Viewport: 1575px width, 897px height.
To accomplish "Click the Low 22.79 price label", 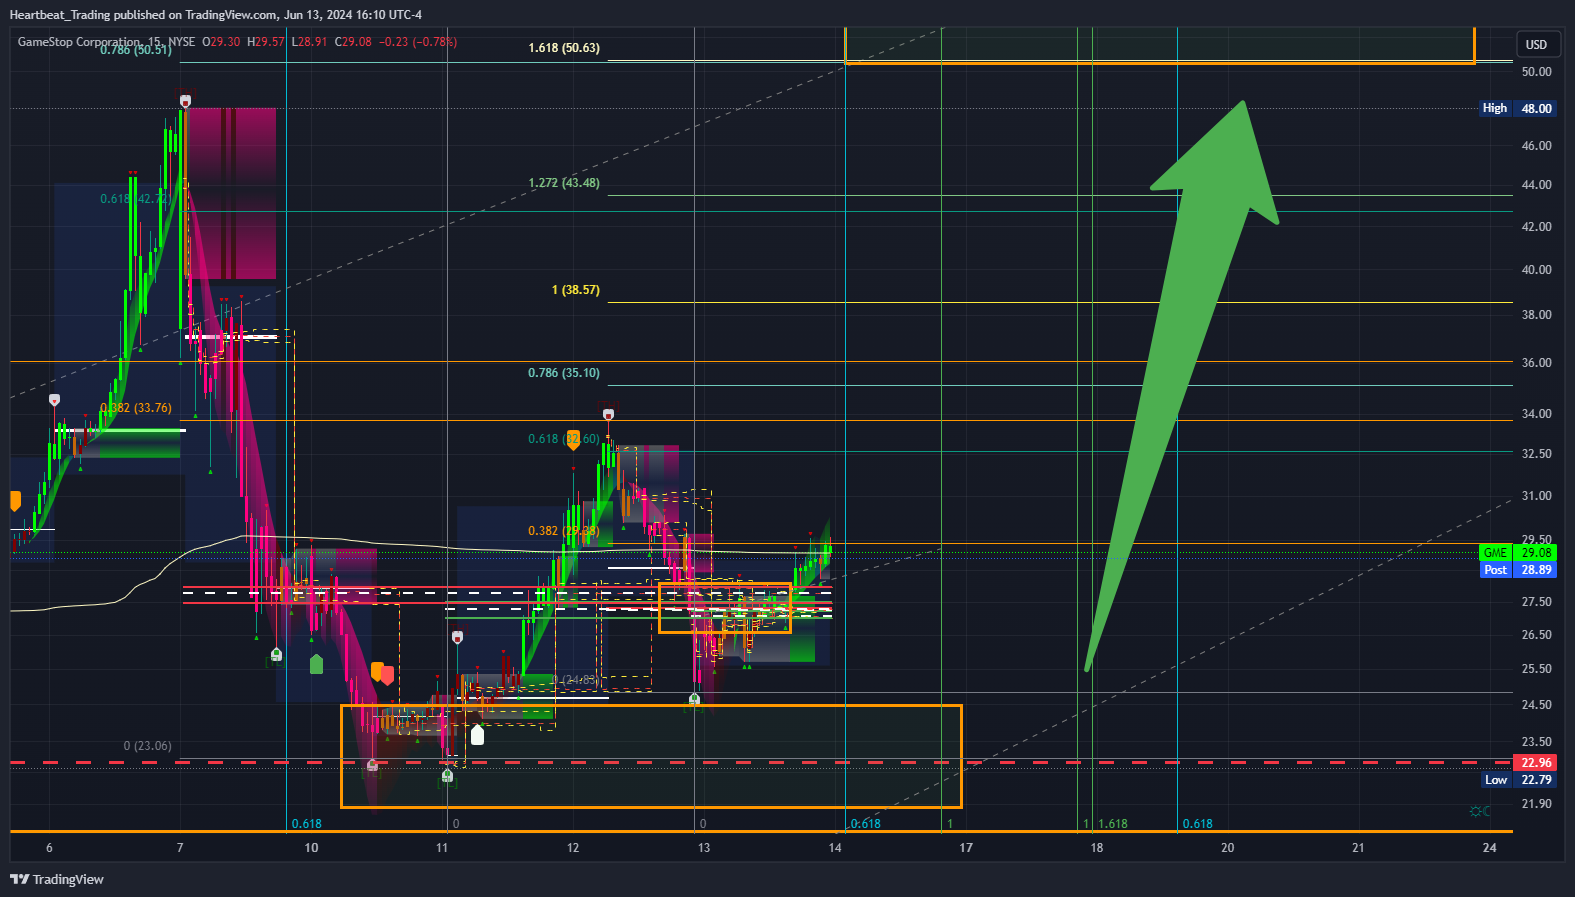I will 1518,780.
